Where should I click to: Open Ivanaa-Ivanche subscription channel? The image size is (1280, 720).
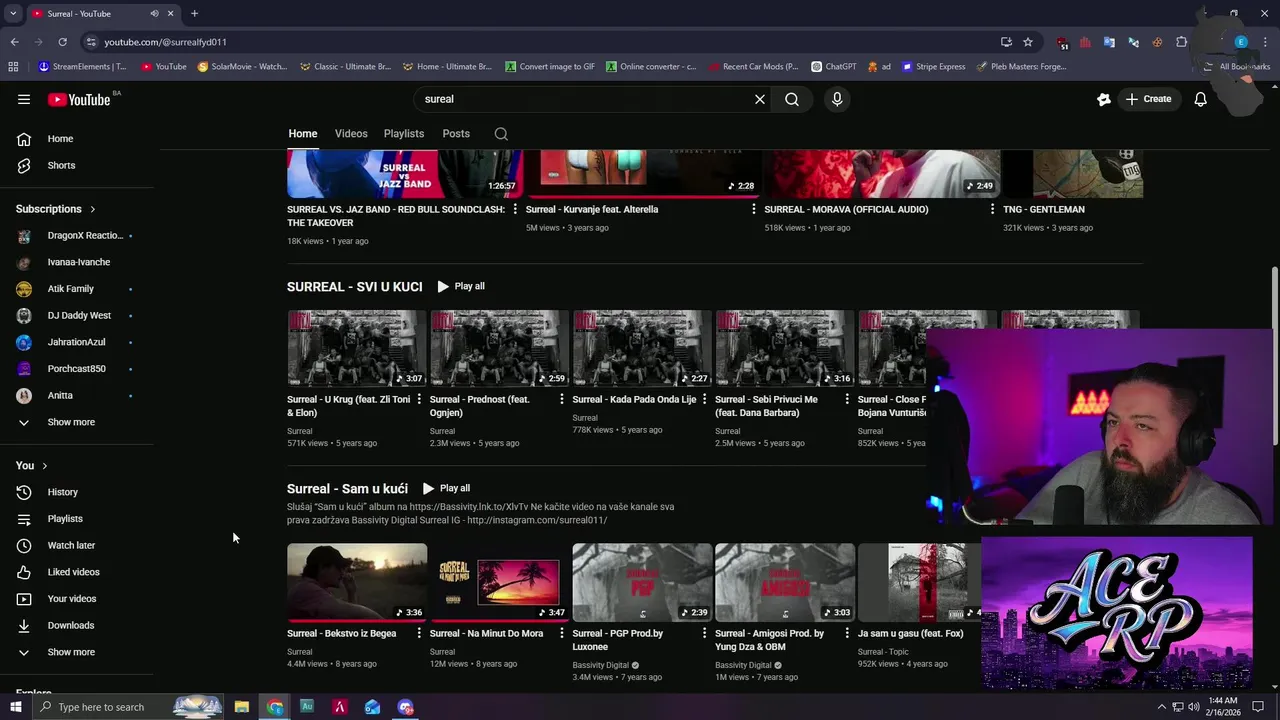pyautogui.click(x=77, y=262)
